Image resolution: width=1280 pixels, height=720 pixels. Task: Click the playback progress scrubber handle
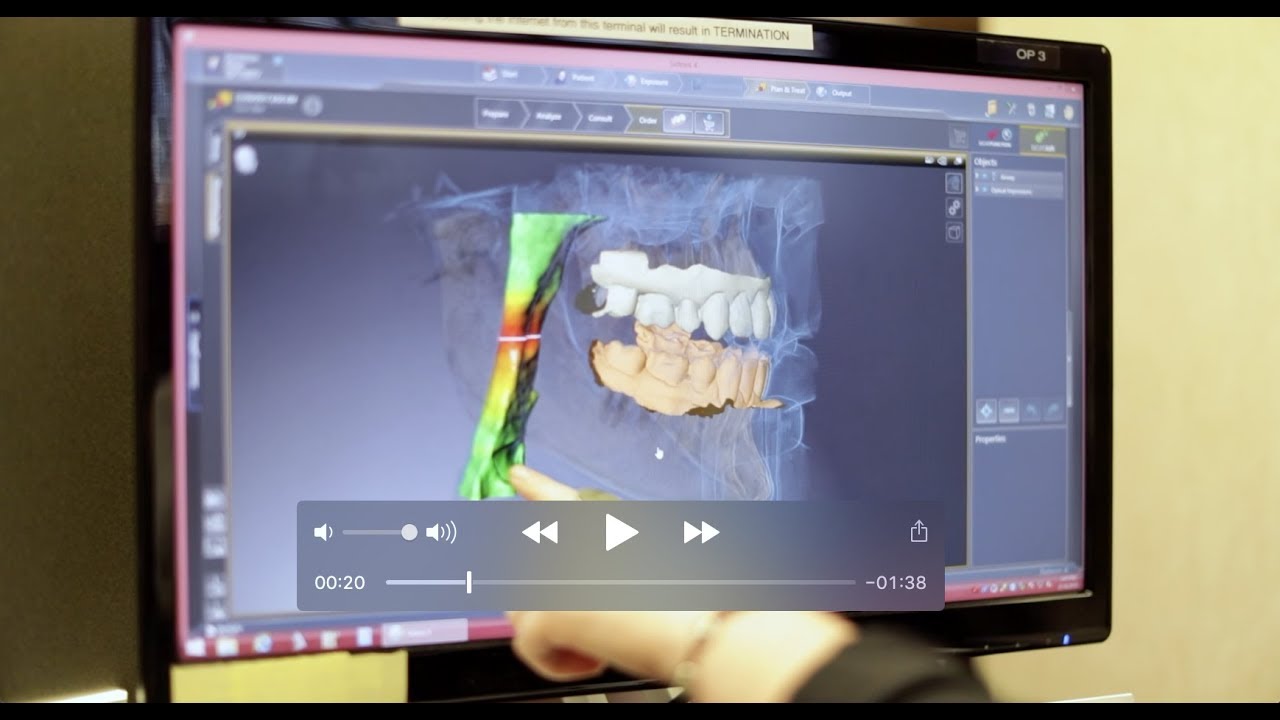coord(468,582)
